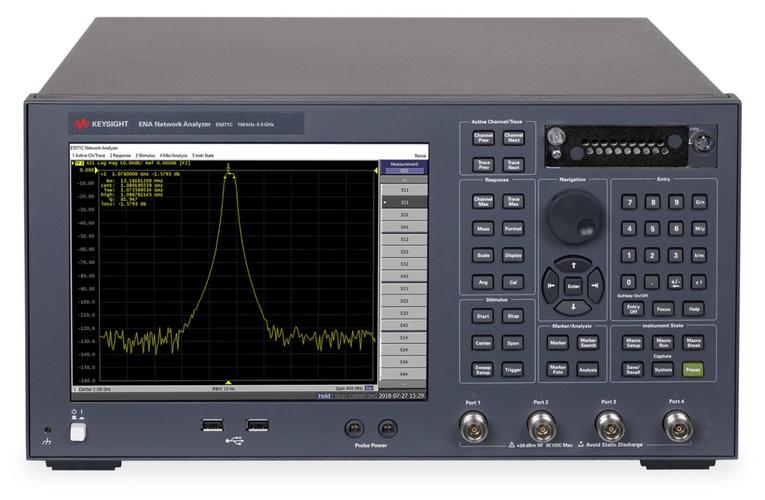The width and height of the screenshot is (765, 500).
Task: Hit the Start stimulus key
Action: point(483,316)
